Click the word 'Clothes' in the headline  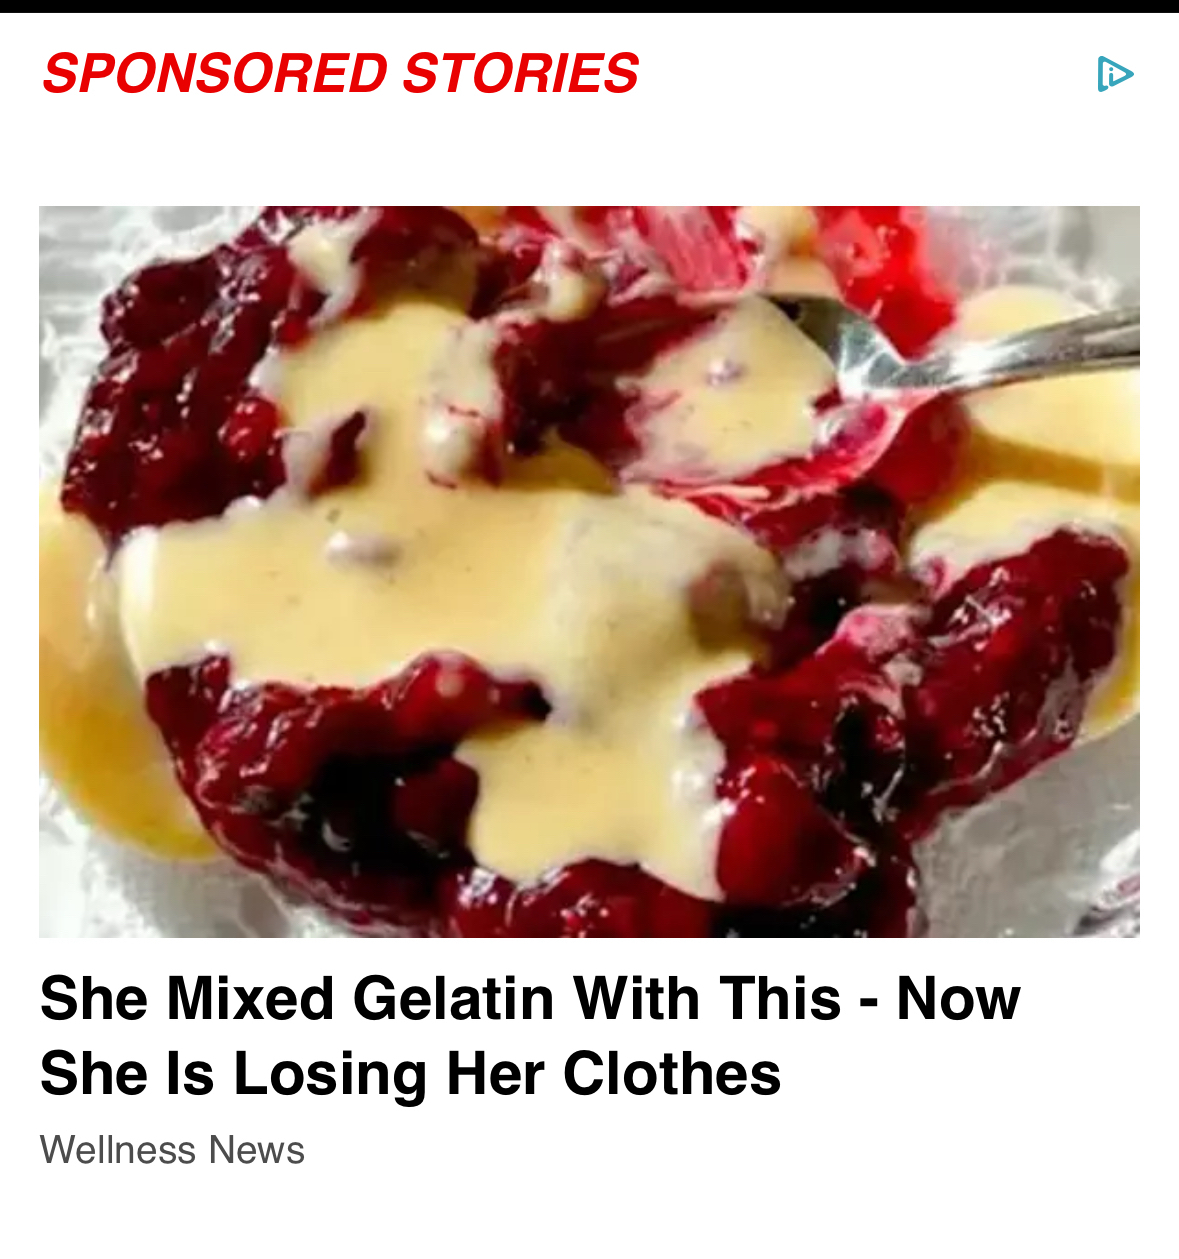pos(672,1074)
